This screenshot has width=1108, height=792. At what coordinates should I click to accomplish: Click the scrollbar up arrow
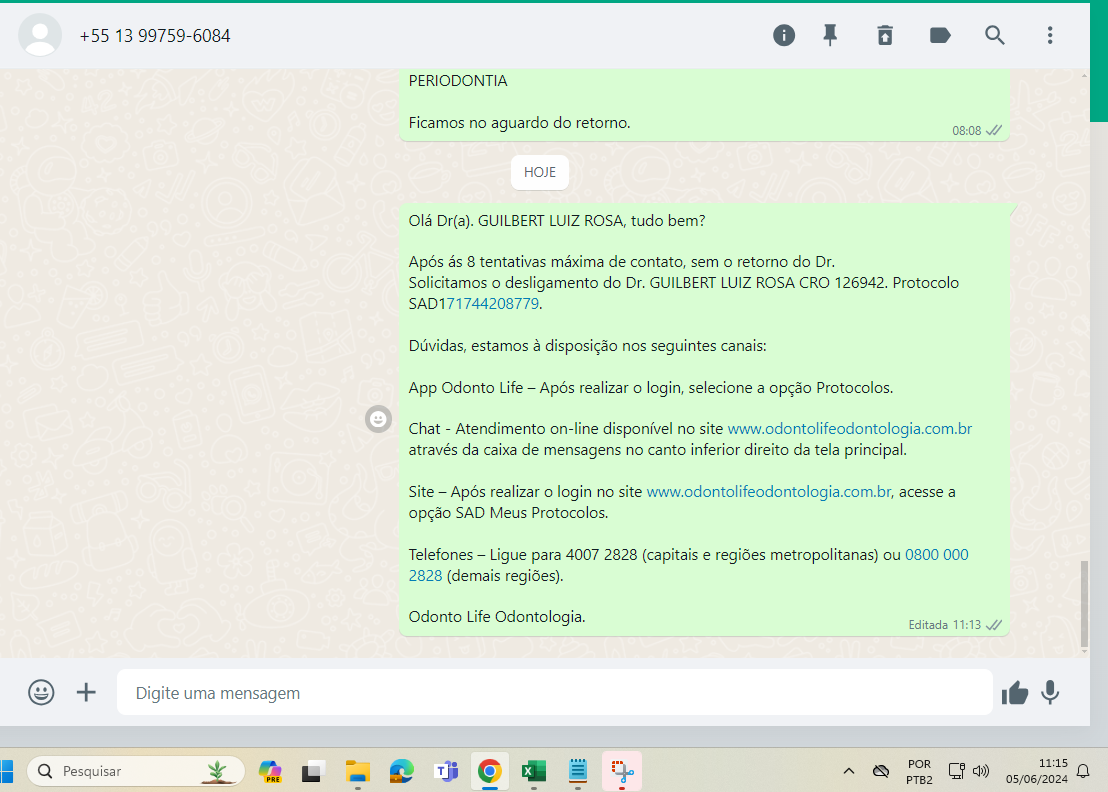click(x=1085, y=76)
